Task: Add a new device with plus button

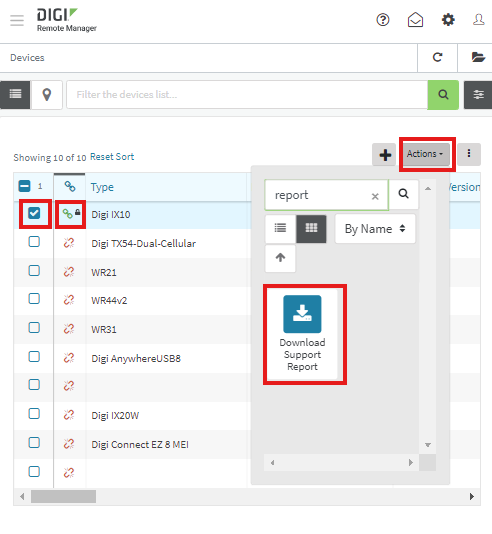Action: click(385, 155)
